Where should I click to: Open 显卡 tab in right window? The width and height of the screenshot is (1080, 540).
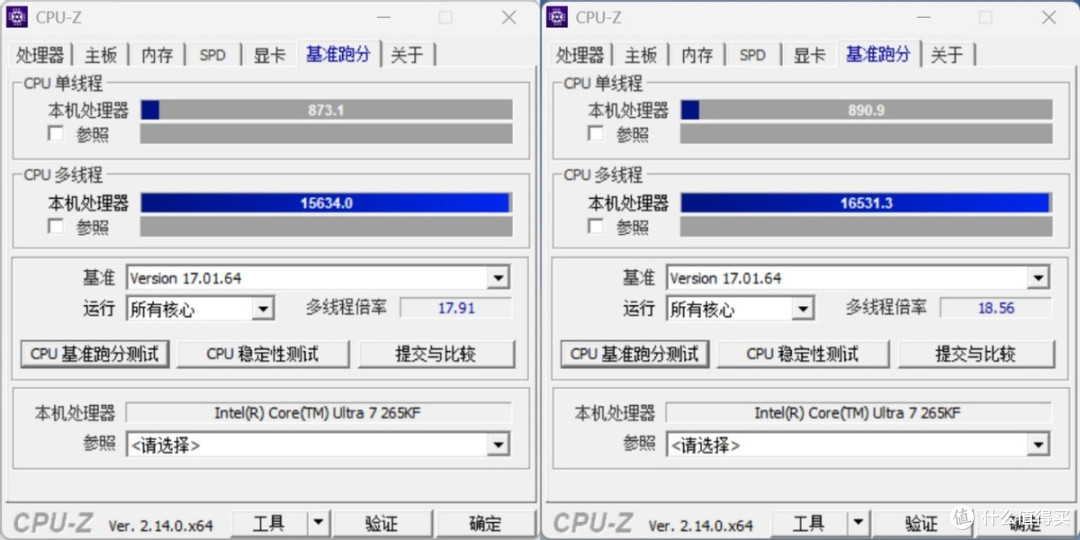click(x=809, y=55)
